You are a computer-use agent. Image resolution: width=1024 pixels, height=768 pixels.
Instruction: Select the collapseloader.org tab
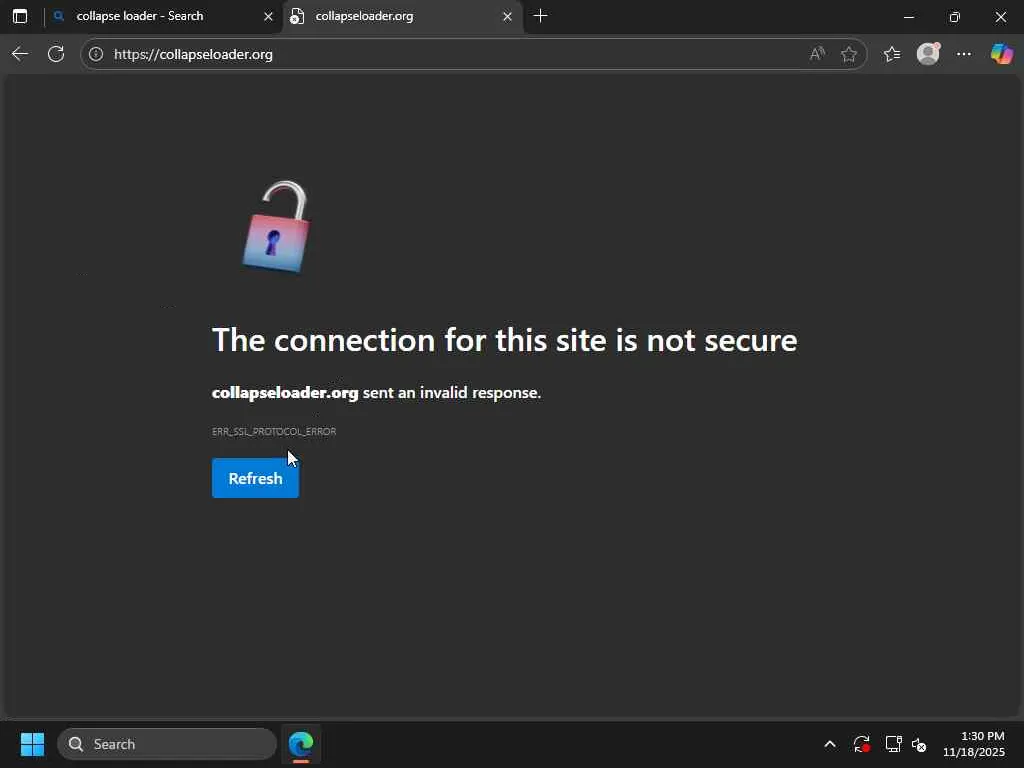pyautogui.click(x=390, y=16)
